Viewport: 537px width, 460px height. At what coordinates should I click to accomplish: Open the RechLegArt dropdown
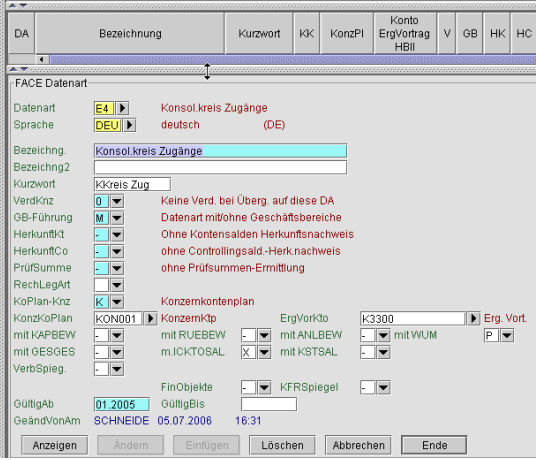[x=117, y=285]
